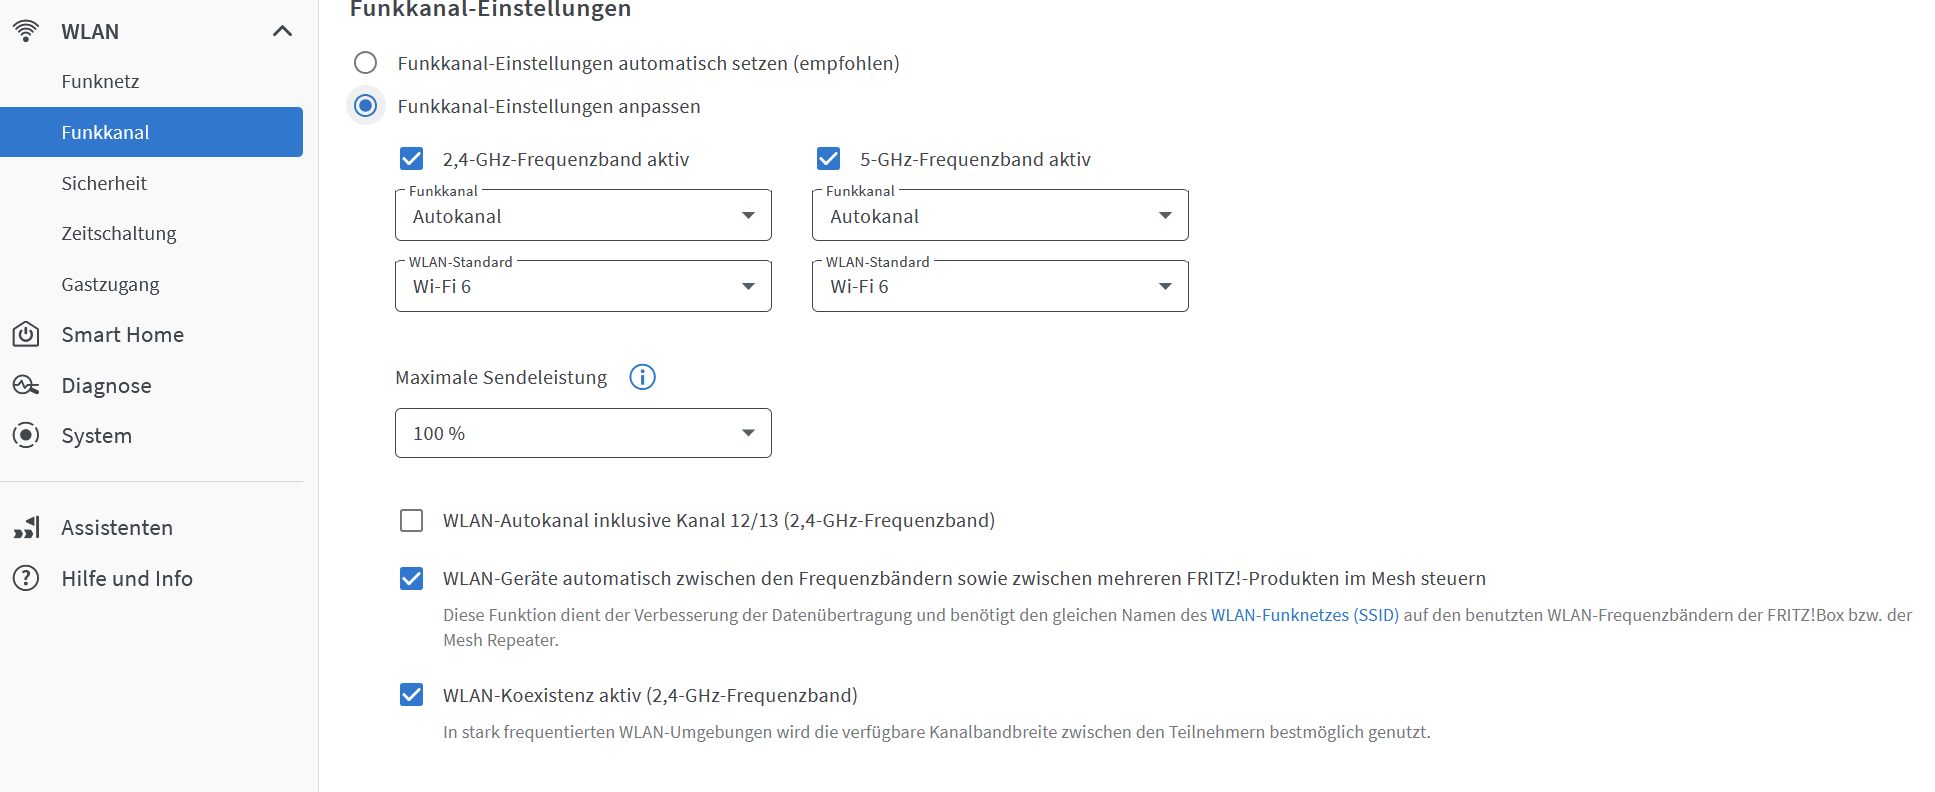This screenshot has height=792, width=1935.
Task: Click the System icon in sidebar
Action: 26,435
